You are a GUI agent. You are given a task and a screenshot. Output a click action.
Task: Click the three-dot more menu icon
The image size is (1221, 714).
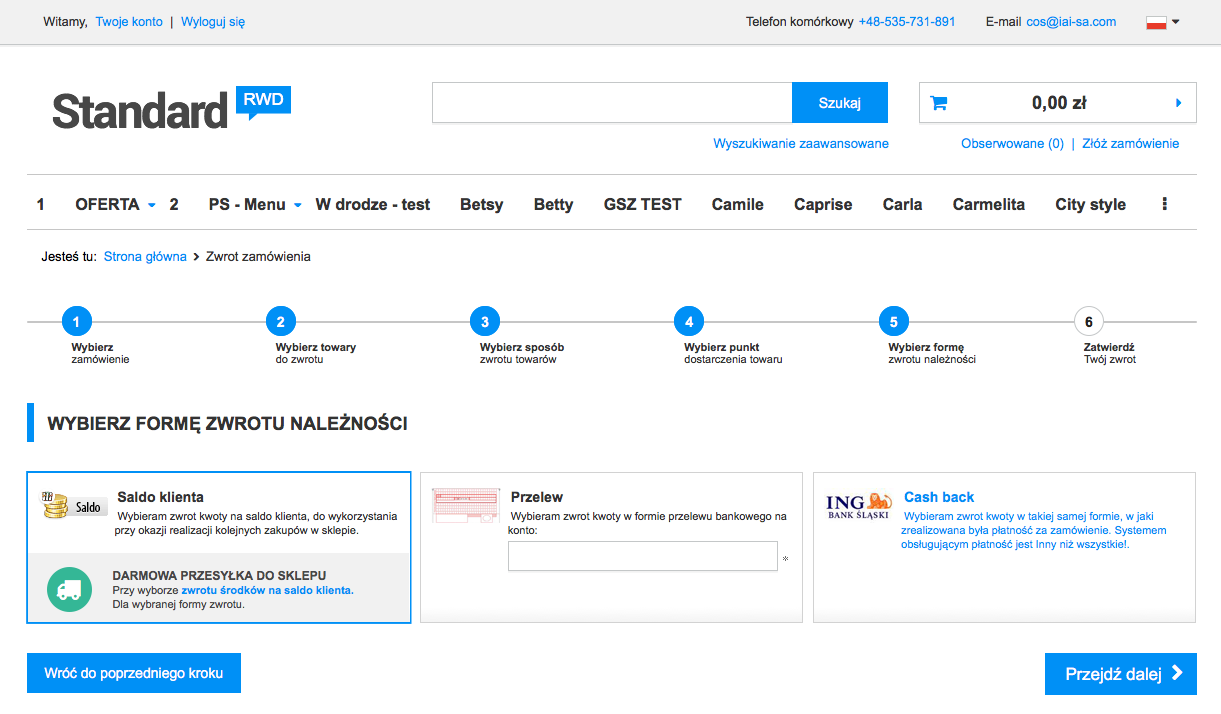1164,204
